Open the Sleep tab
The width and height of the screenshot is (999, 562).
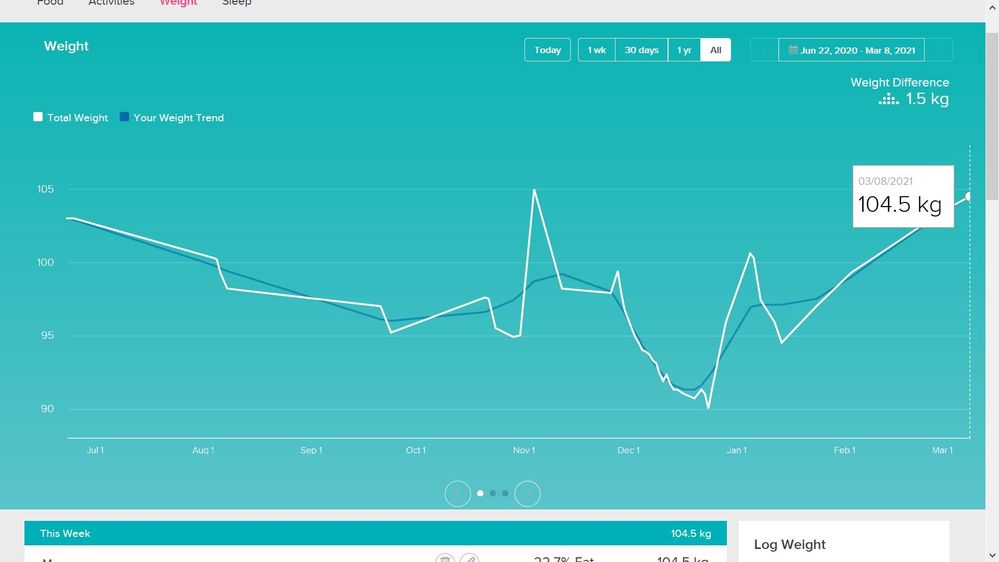point(237,3)
